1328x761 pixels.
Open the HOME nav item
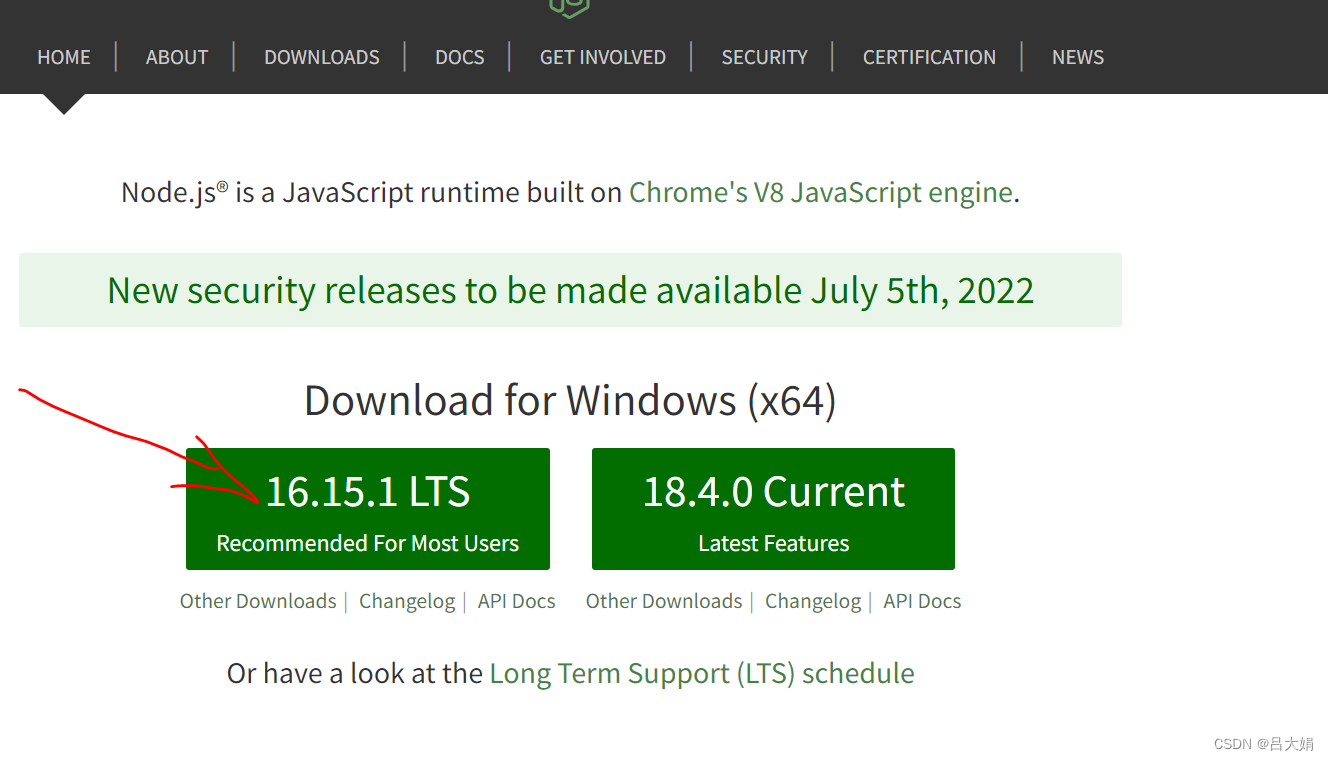pyautogui.click(x=64, y=57)
